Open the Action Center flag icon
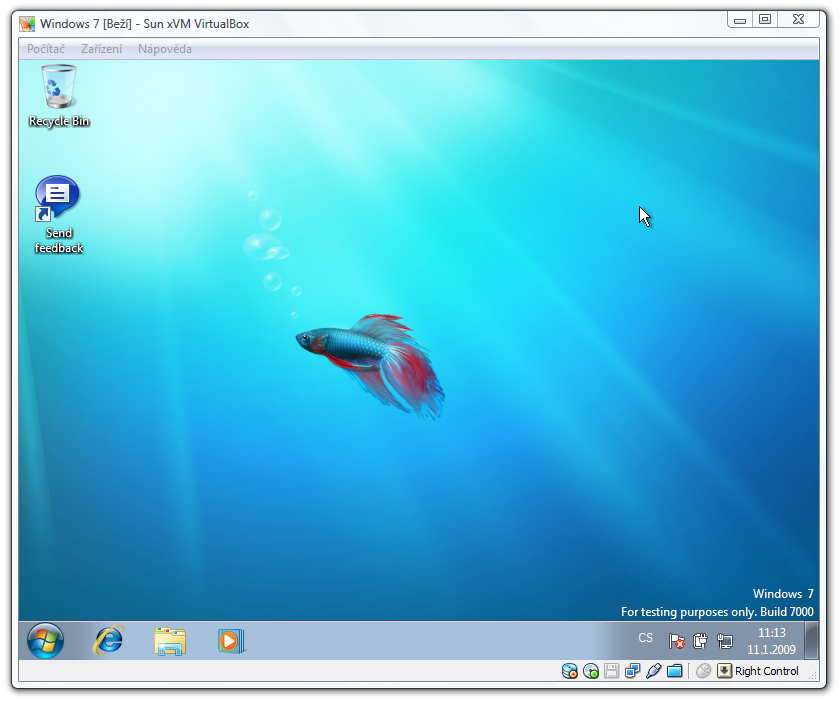Image resolution: width=840 pixels, height=701 pixels. 676,640
